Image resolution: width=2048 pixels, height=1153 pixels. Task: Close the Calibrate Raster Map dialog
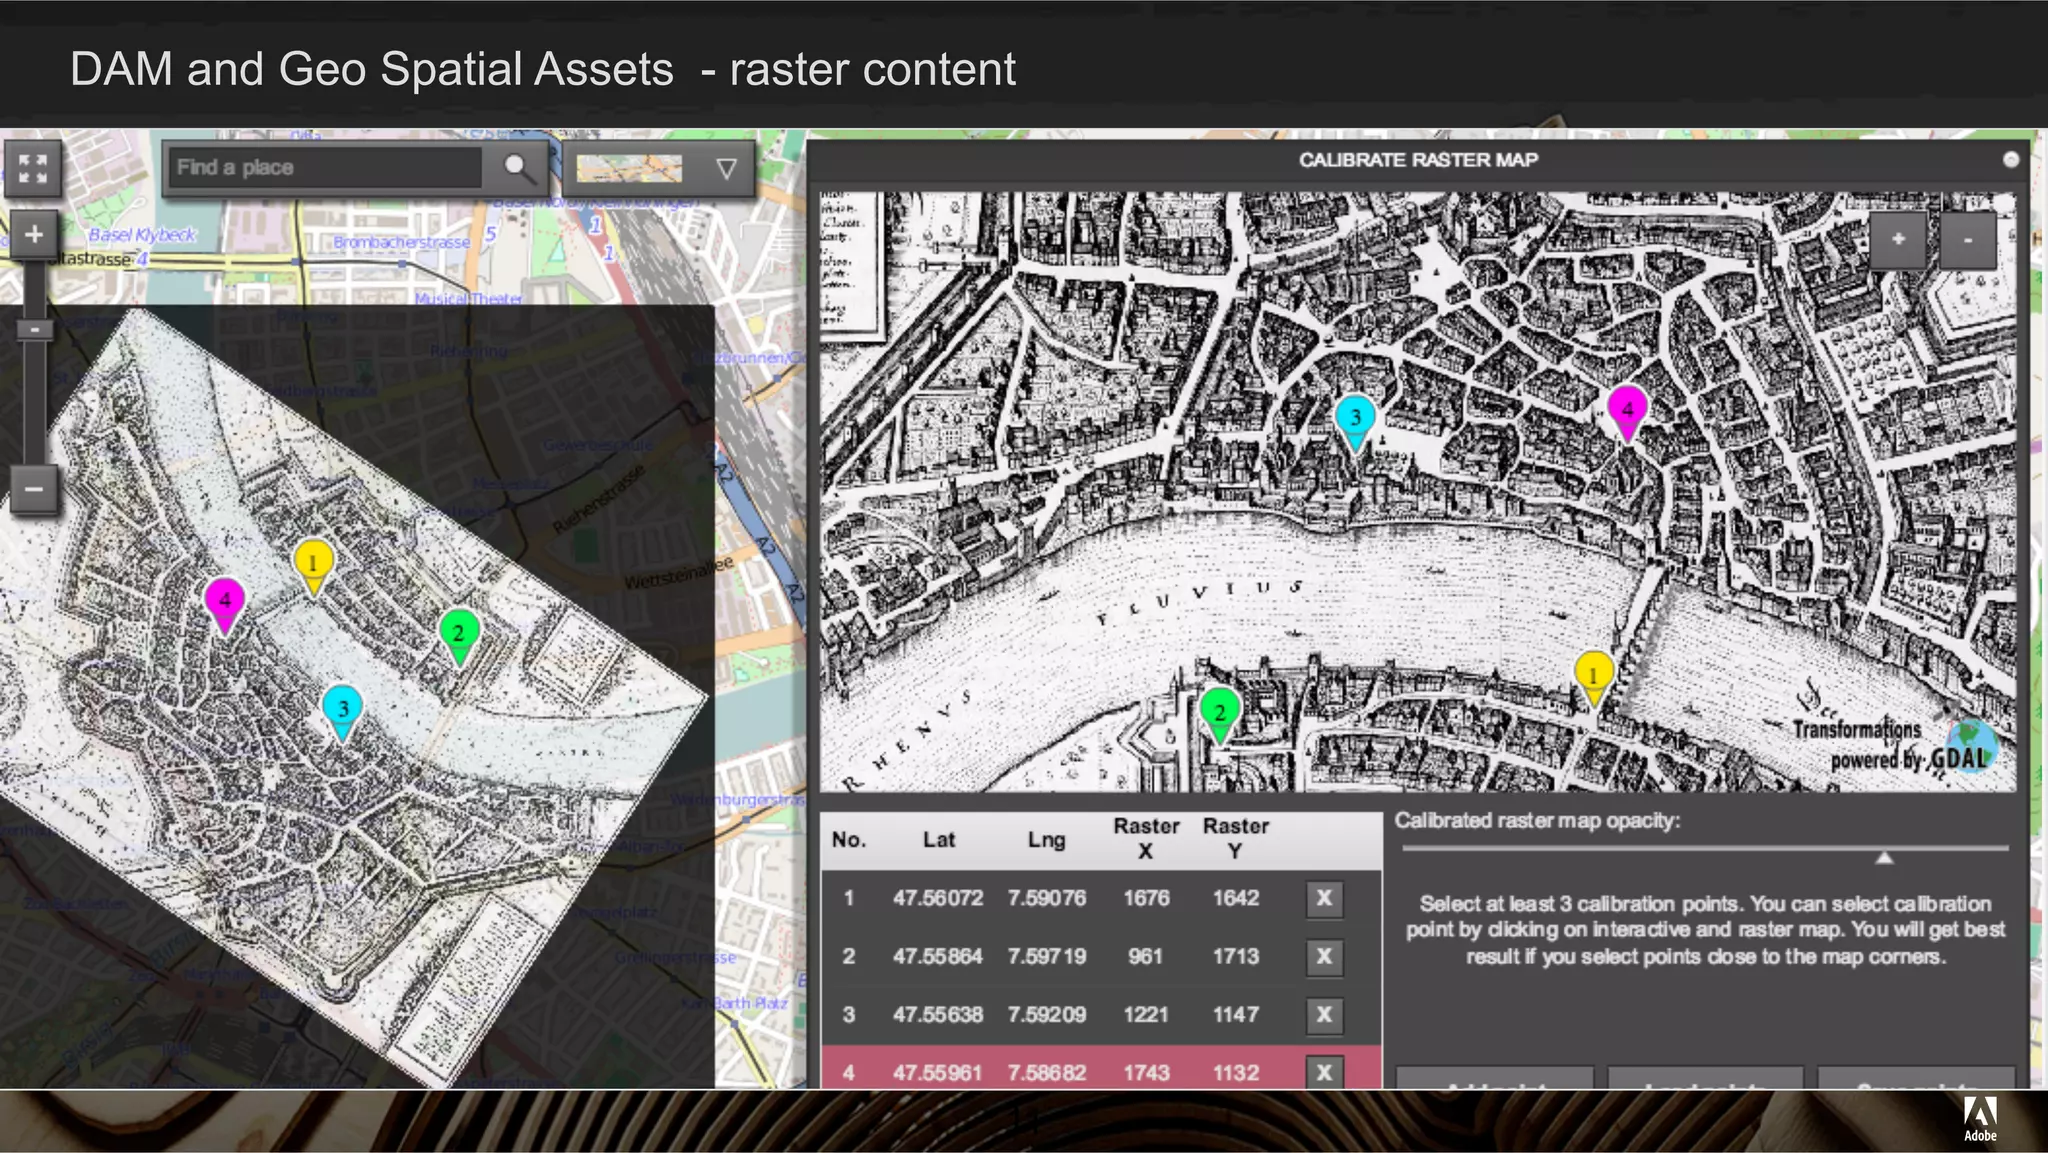click(2011, 160)
